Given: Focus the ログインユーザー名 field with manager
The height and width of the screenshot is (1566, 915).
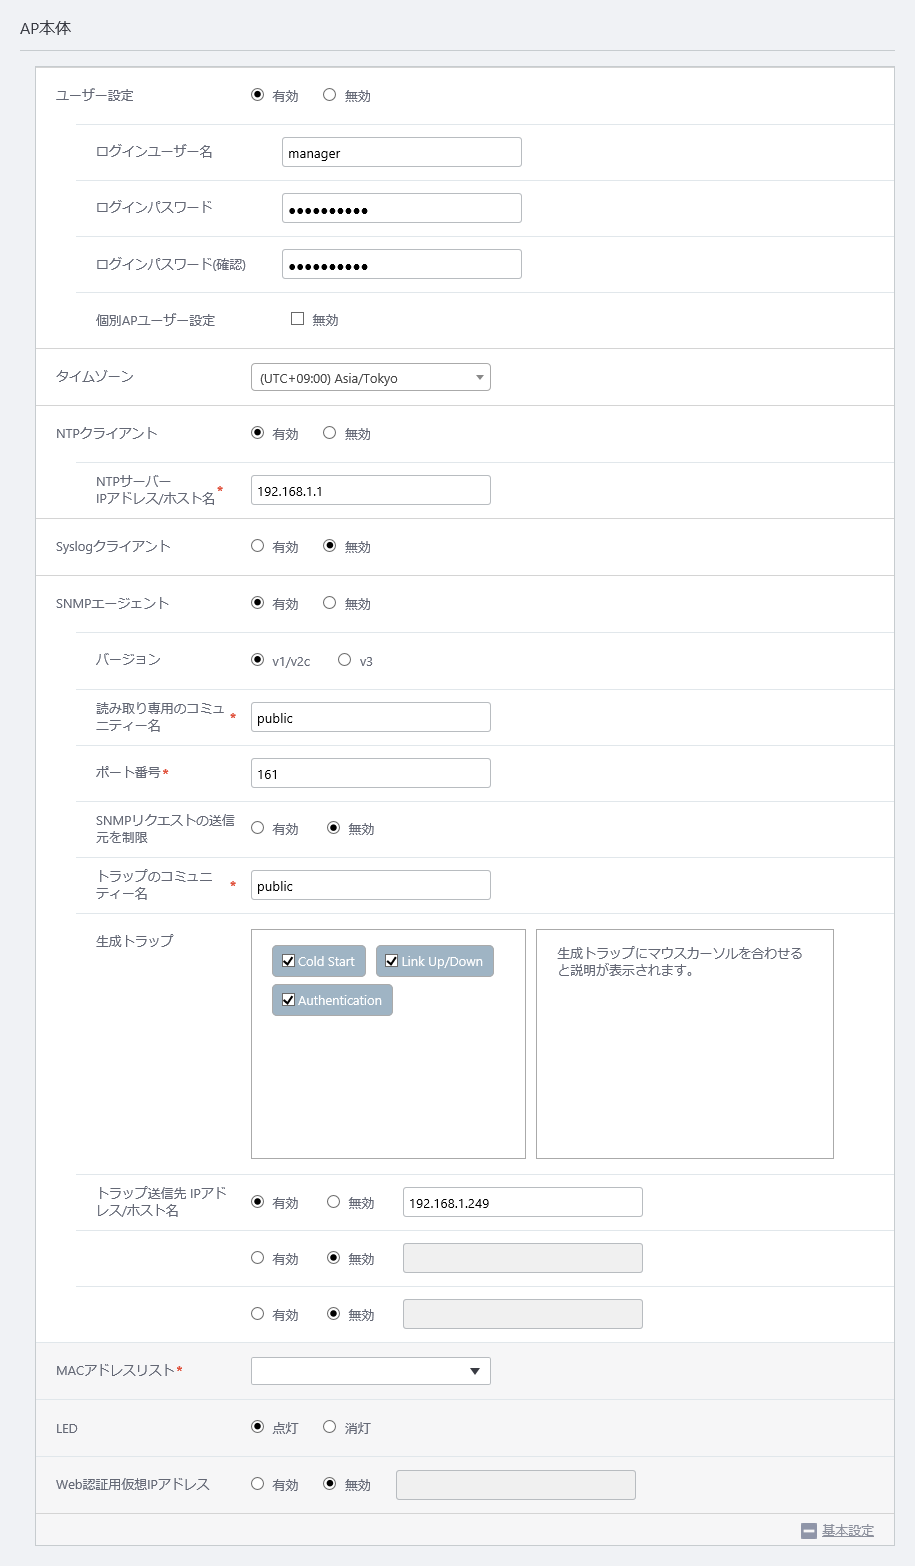Looking at the screenshot, I should coord(402,152).
